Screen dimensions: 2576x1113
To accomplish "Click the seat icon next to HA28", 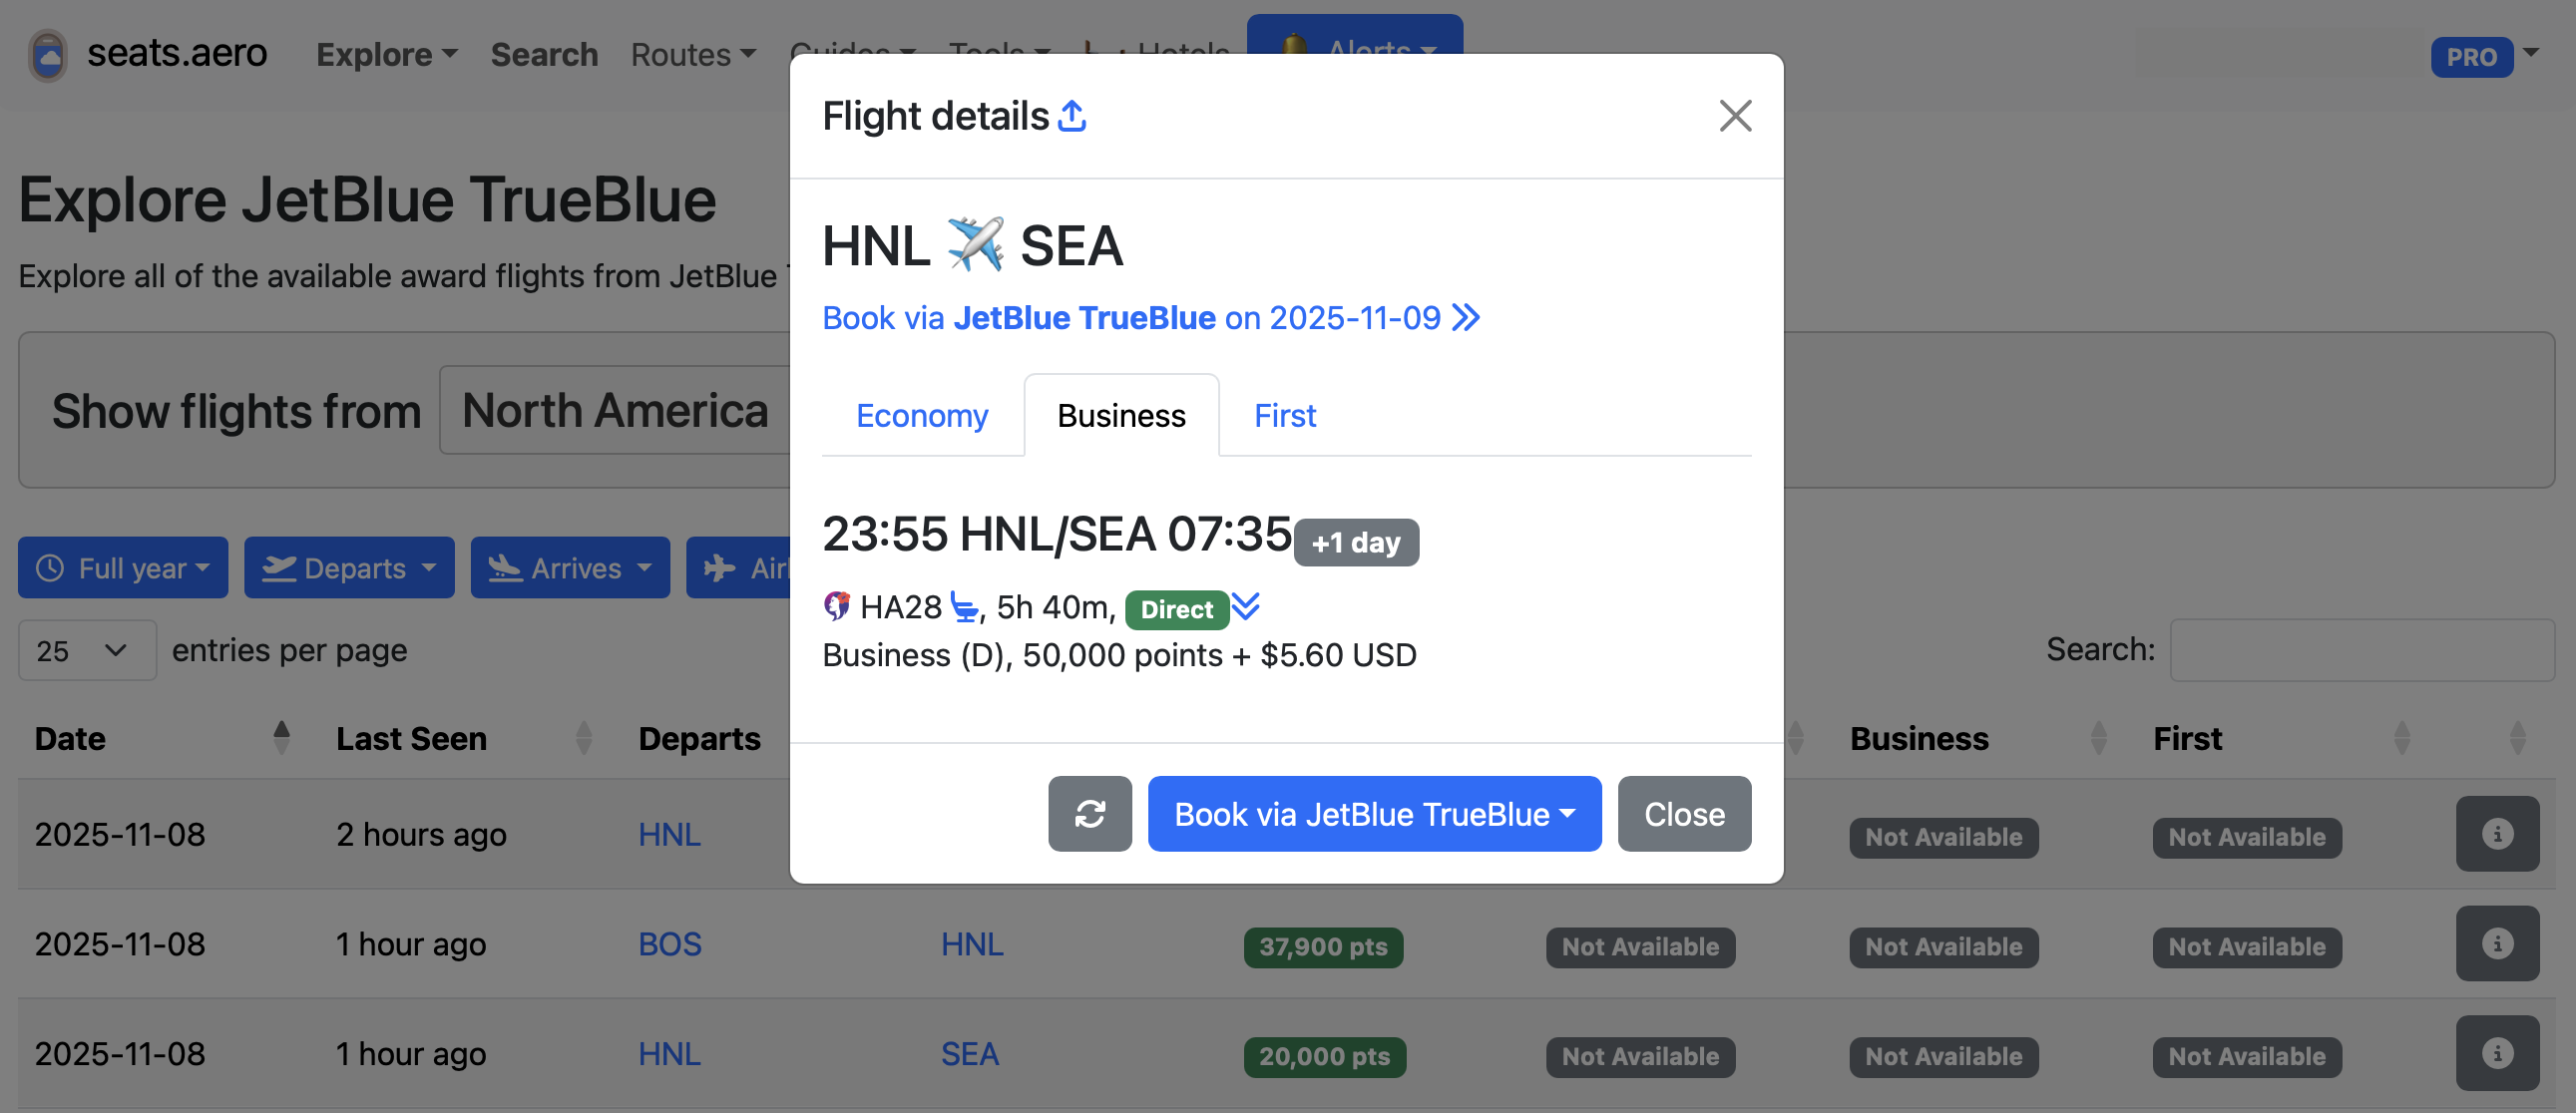I will click(964, 607).
